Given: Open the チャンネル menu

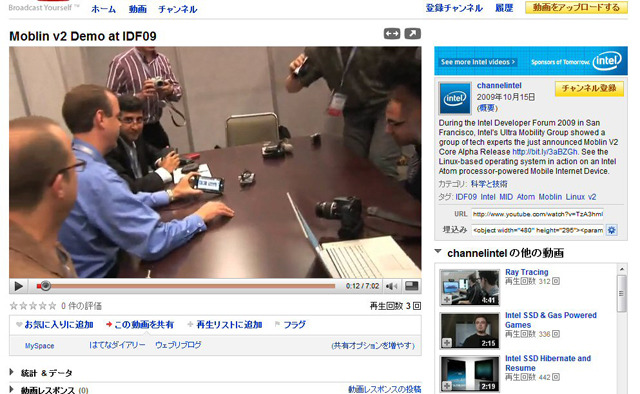Looking at the screenshot, I should [178, 9].
